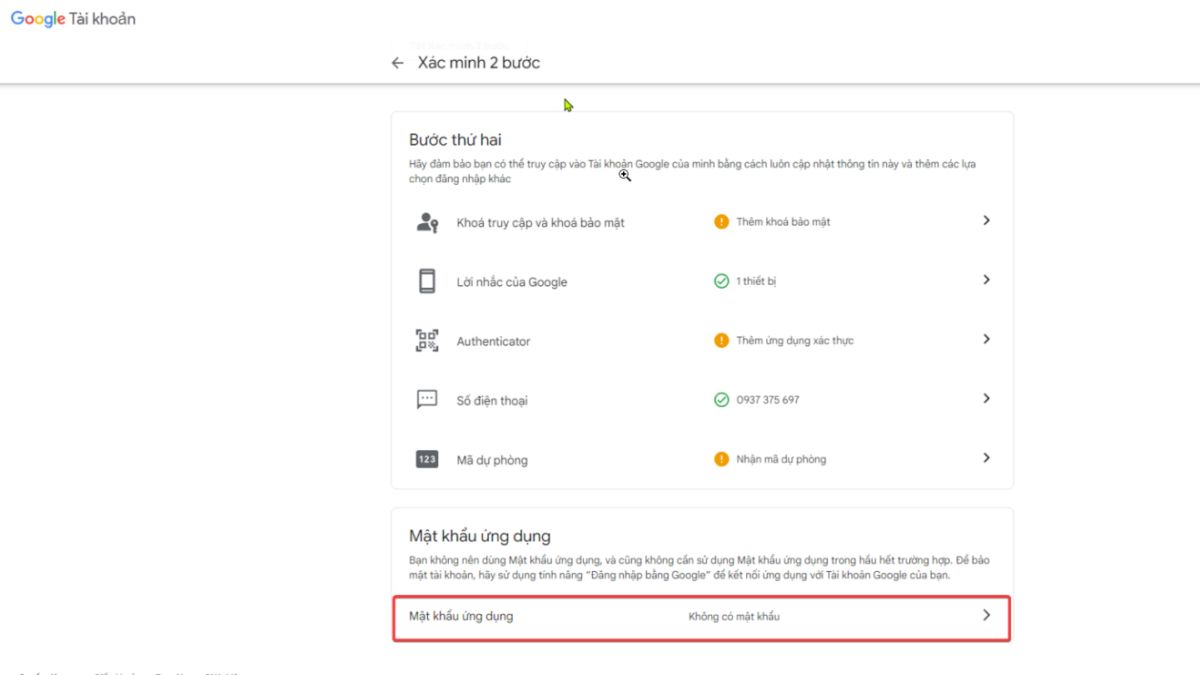Click the Không có mật khẩu status text
This screenshot has width=1200, height=675.
pyautogui.click(x=734, y=616)
